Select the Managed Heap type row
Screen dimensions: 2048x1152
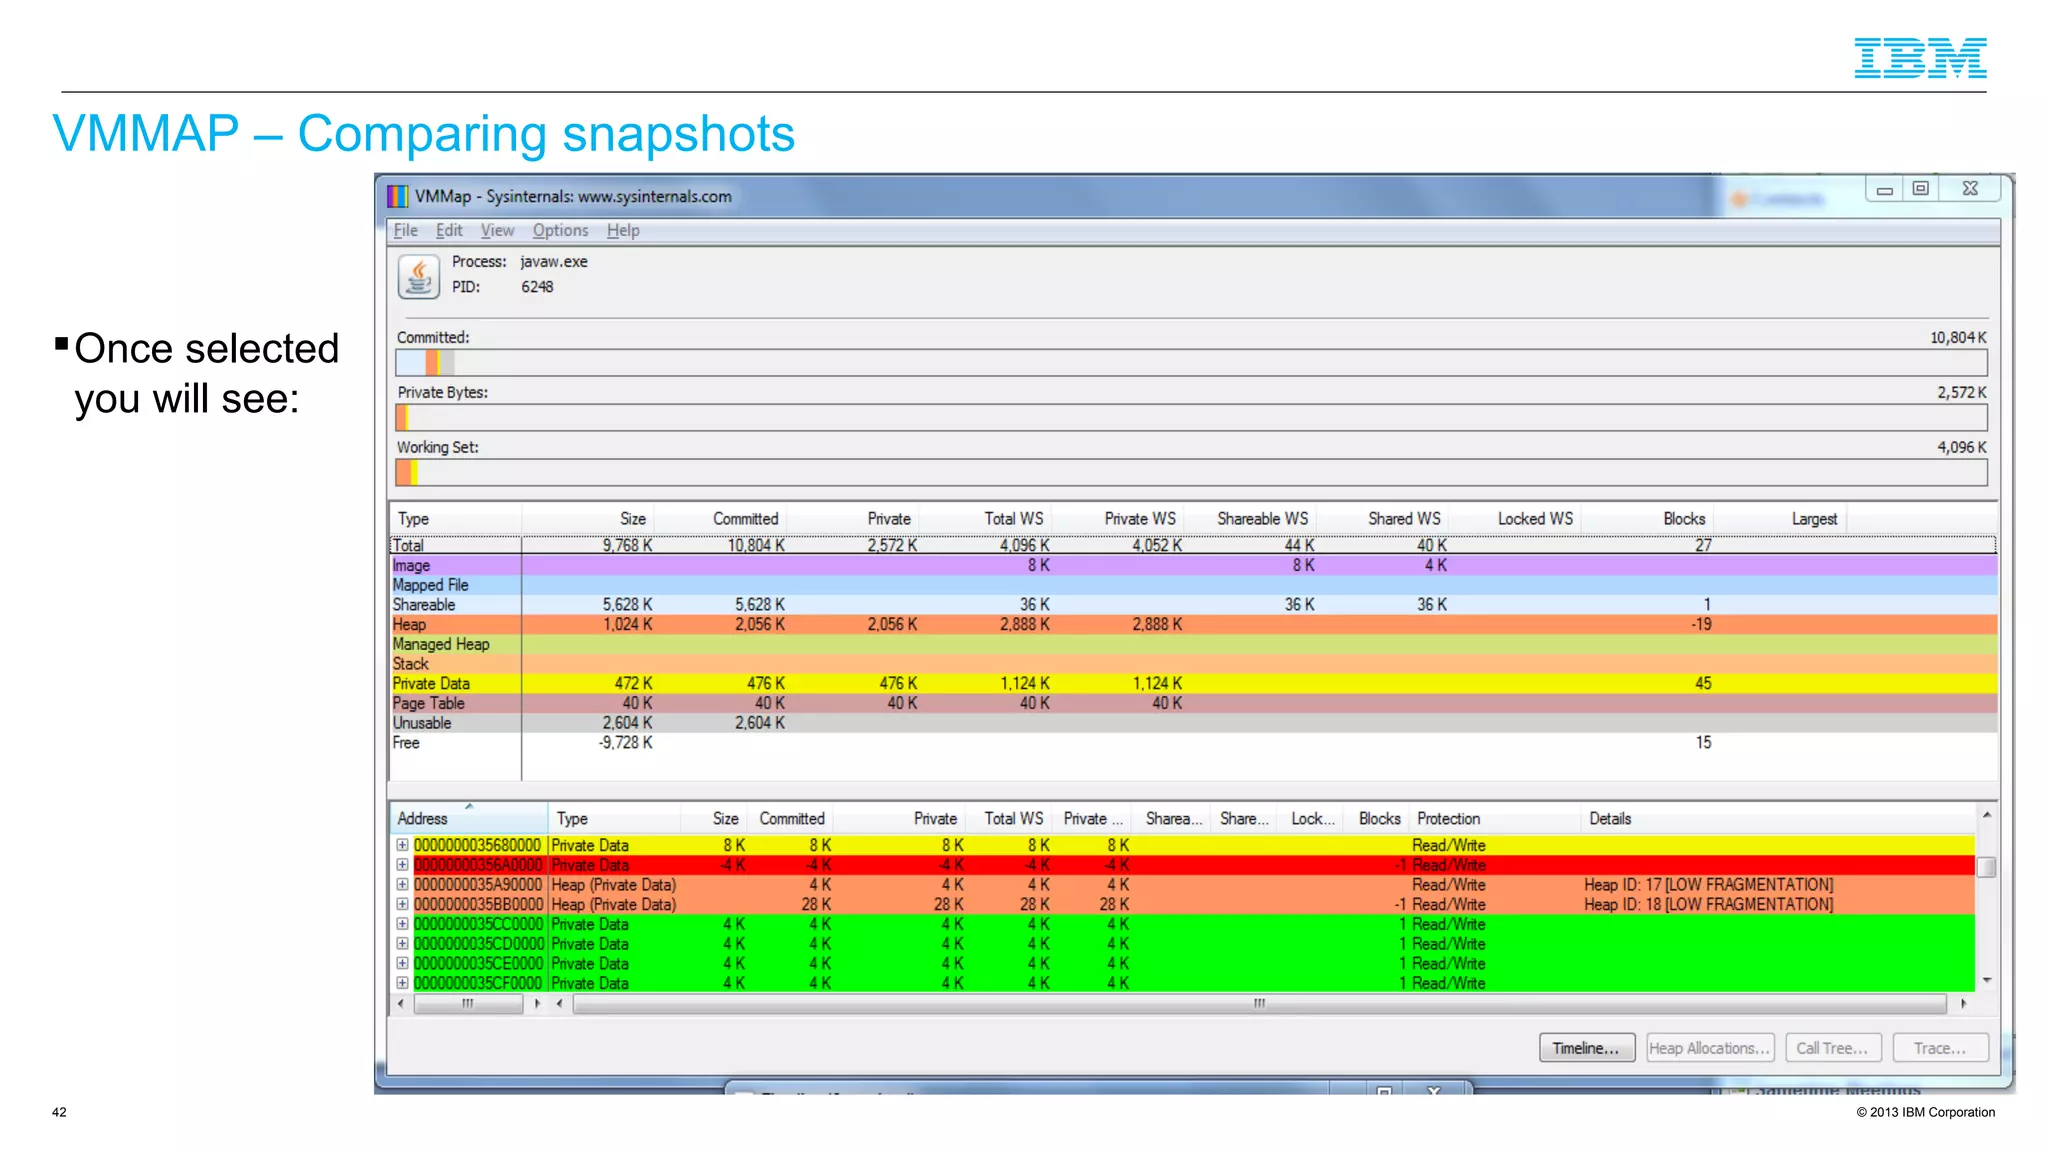pyautogui.click(x=1193, y=644)
